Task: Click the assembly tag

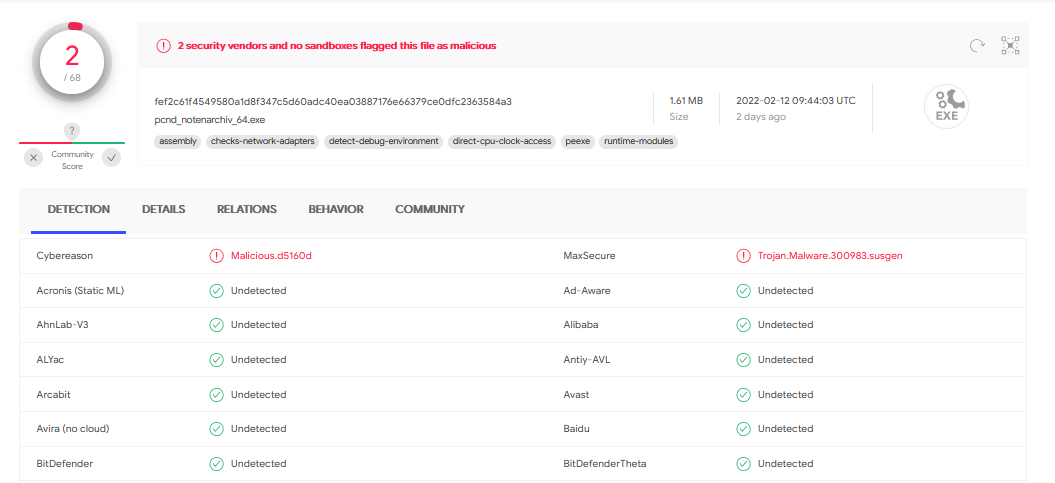Action: [178, 141]
